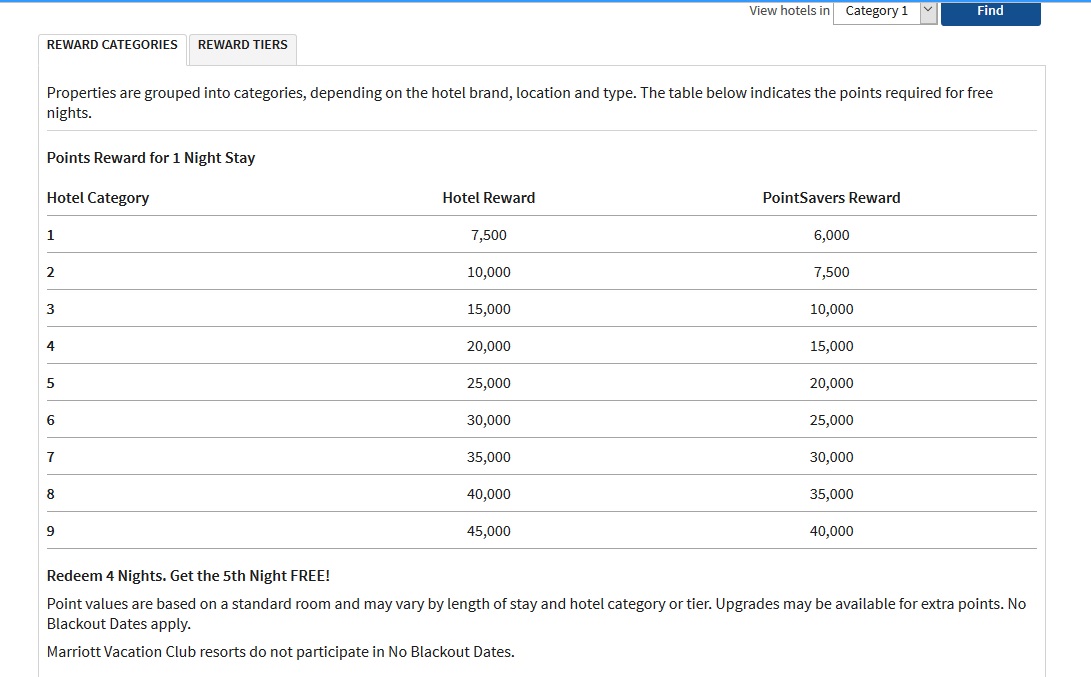Click the Hotel Reward column header

[x=489, y=197]
